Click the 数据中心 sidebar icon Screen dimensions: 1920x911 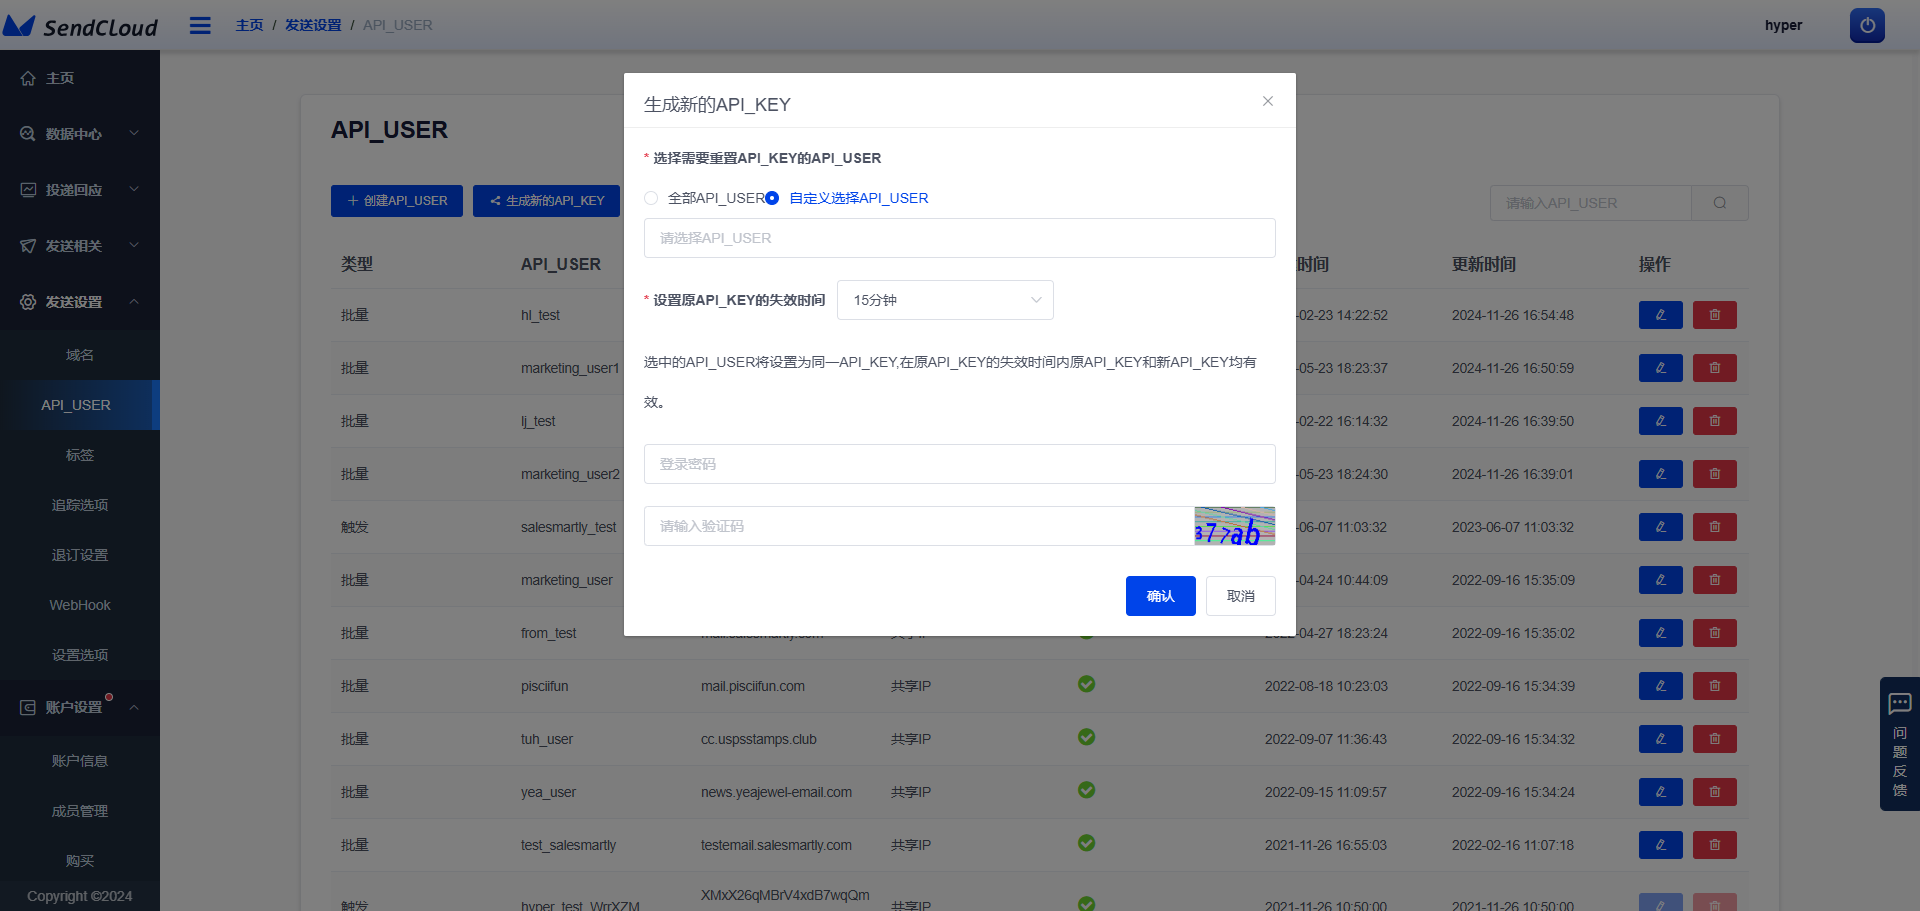pos(27,132)
